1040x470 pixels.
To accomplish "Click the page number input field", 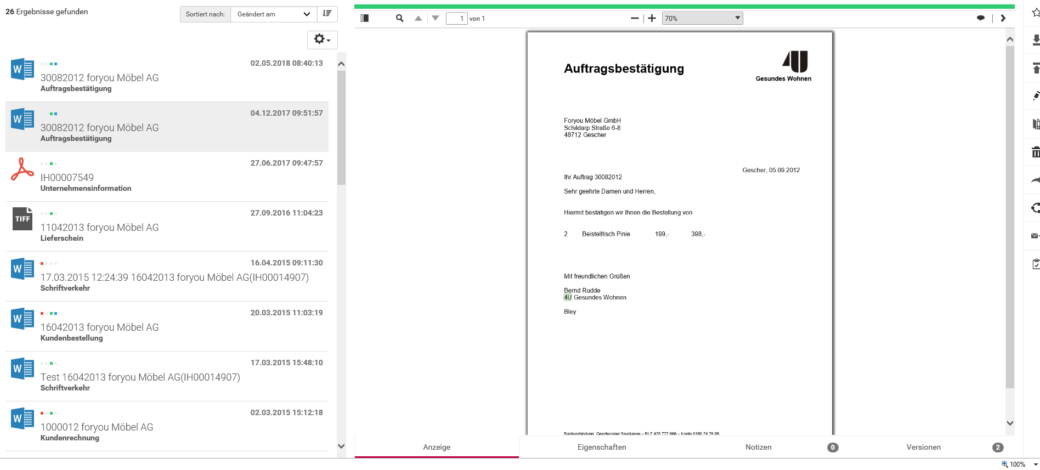I will [x=456, y=19].
